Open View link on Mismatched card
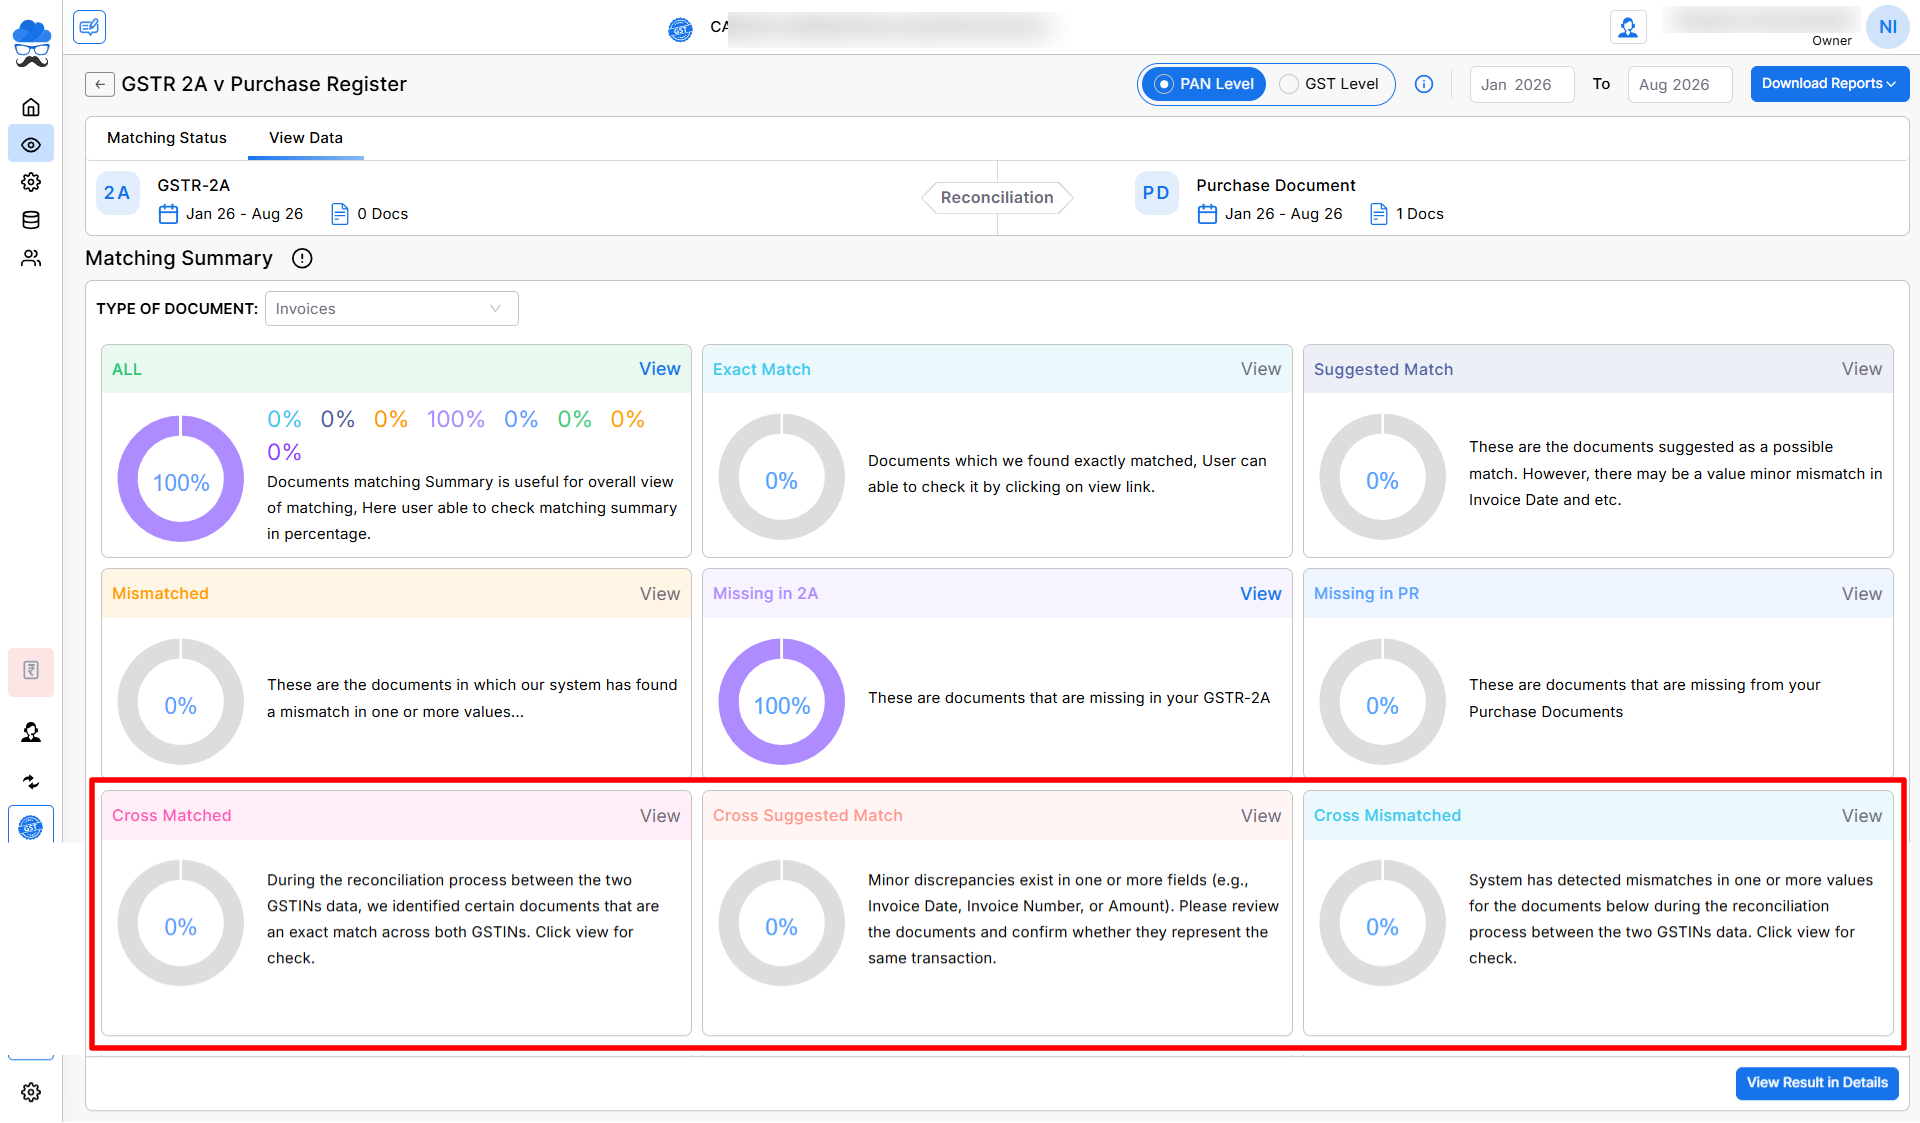 (x=660, y=594)
